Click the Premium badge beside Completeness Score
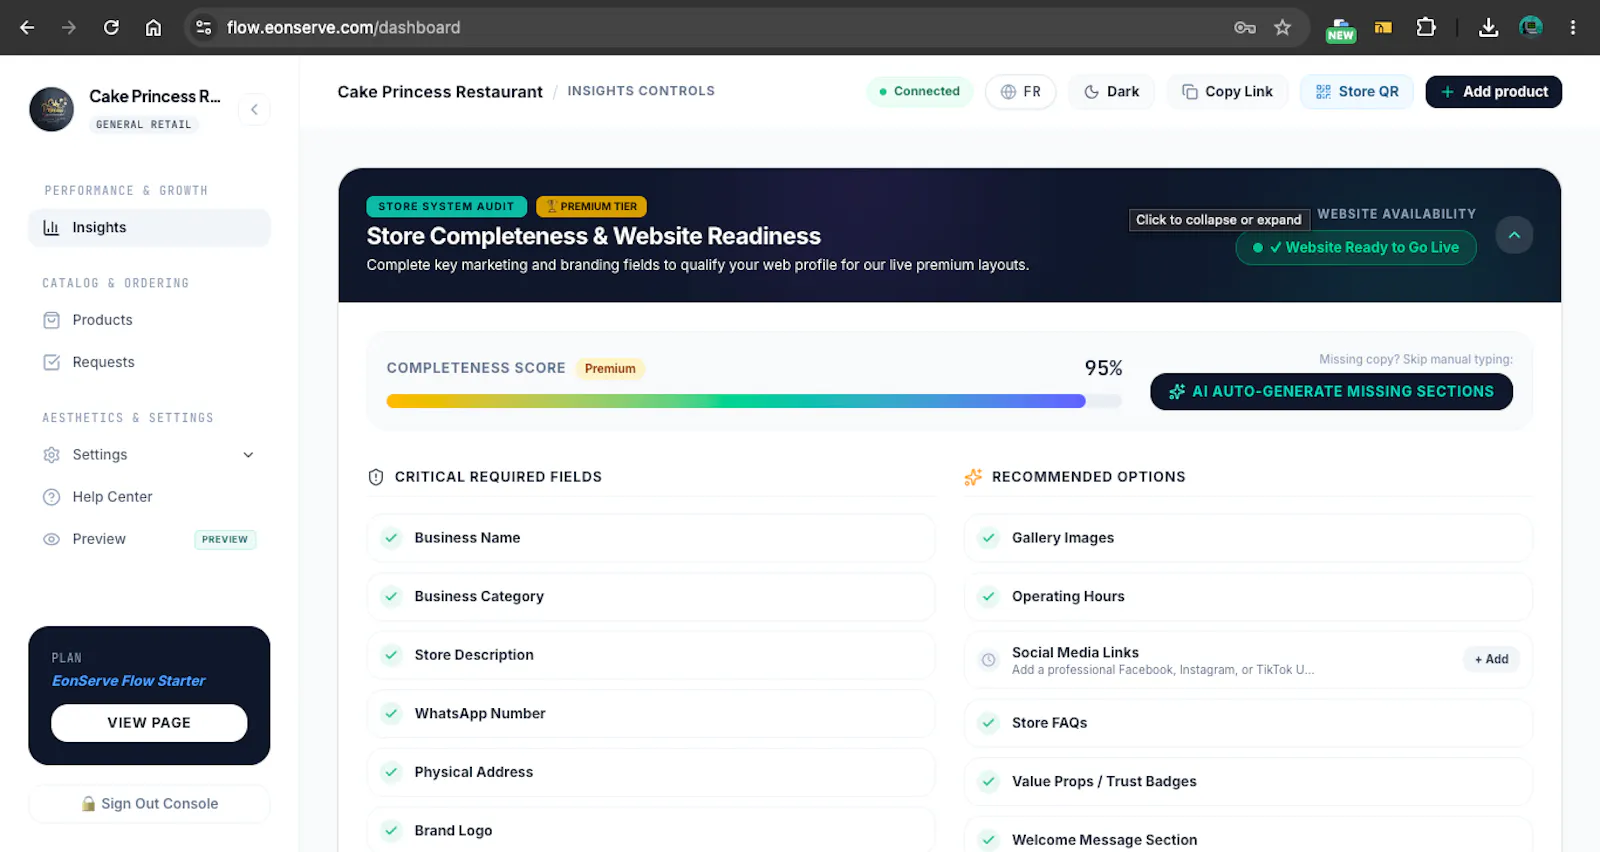The image size is (1600, 852). click(610, 368)
